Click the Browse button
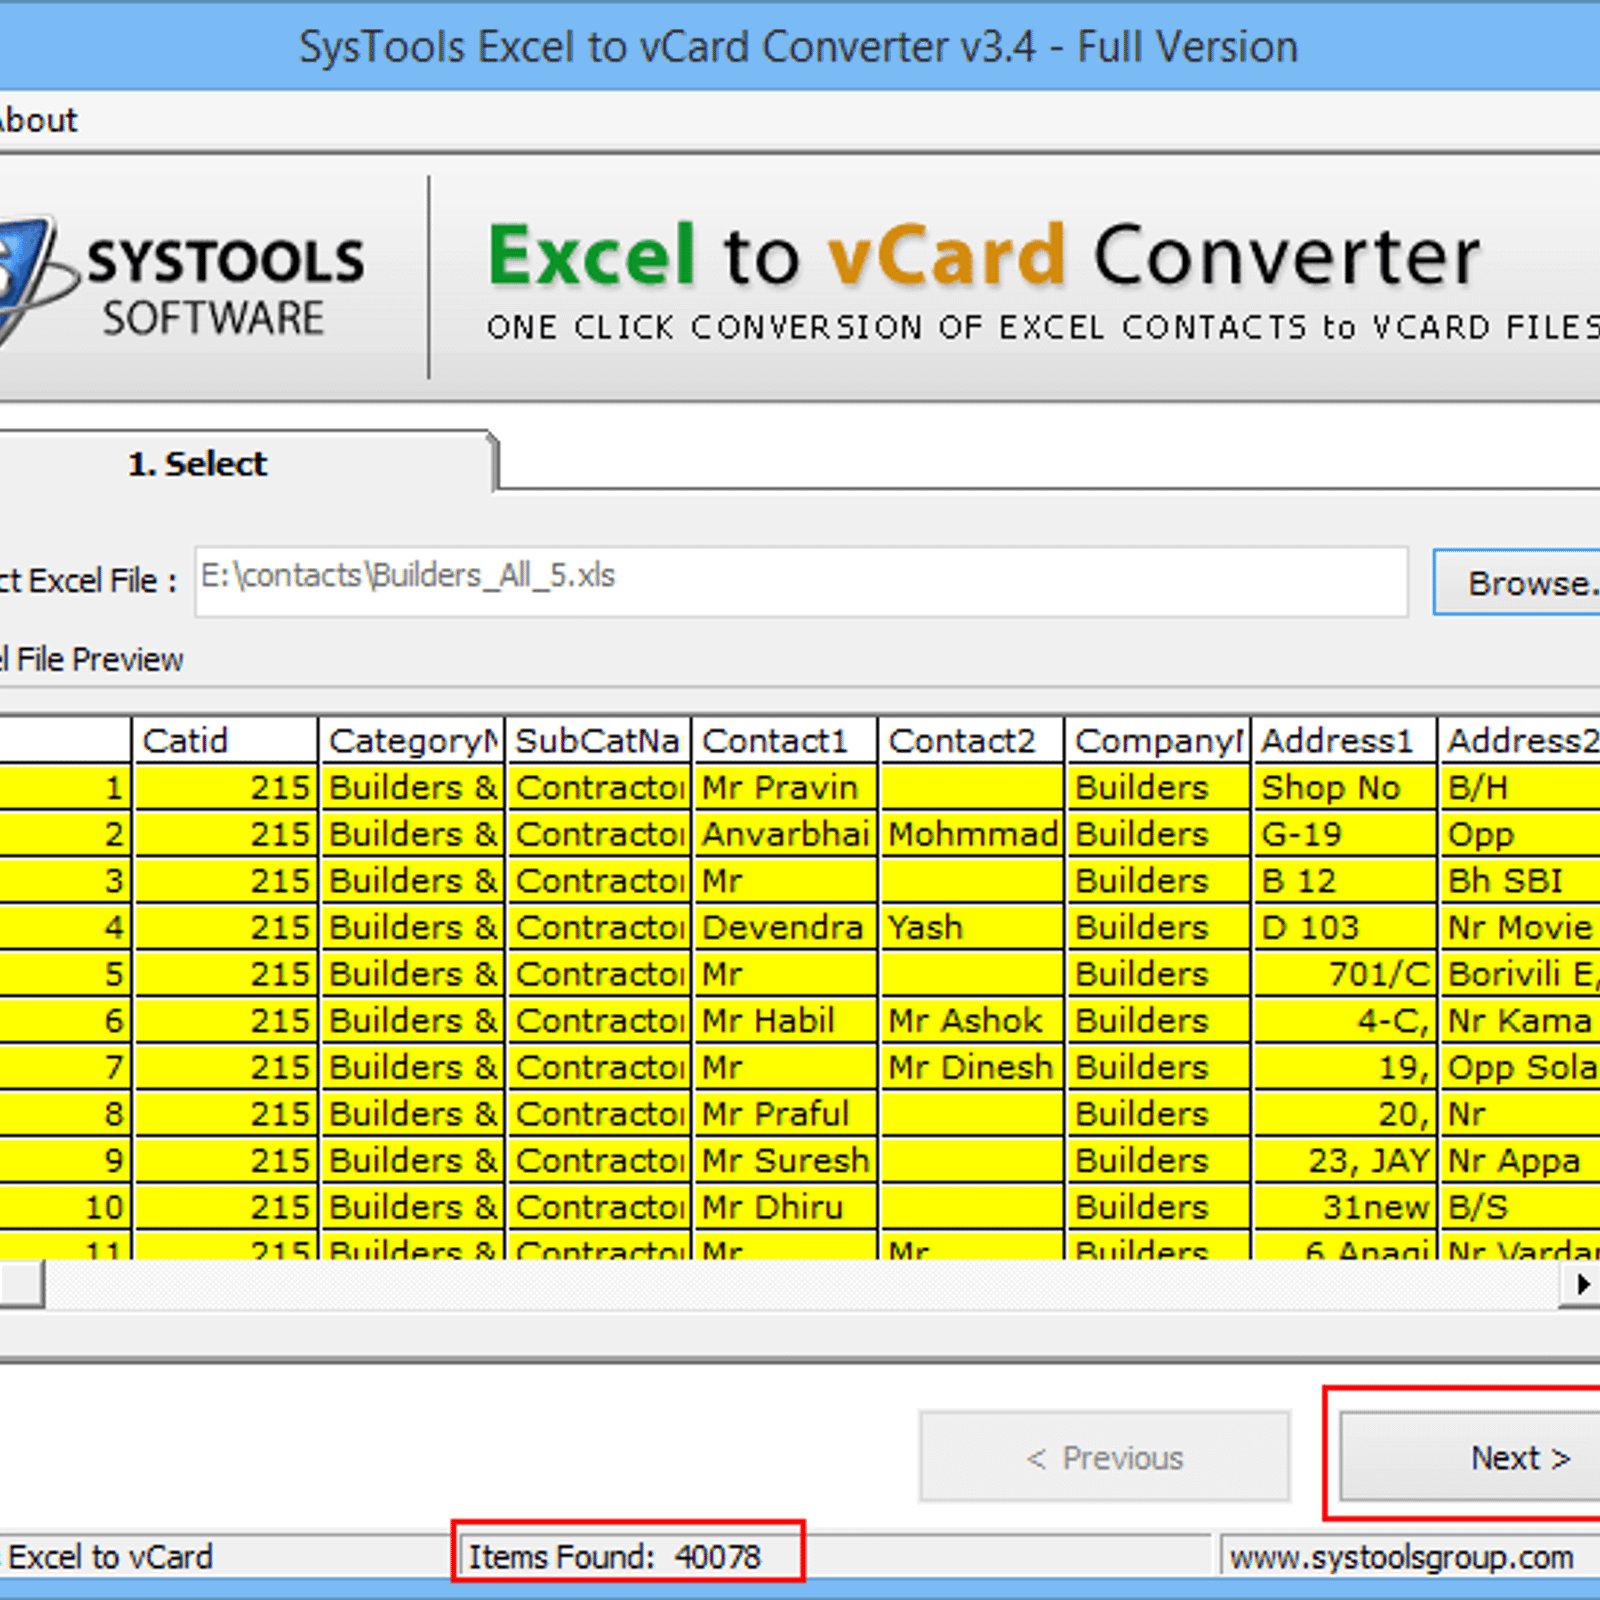The image size is (1600, 1600). click(x=1517, y=582)
